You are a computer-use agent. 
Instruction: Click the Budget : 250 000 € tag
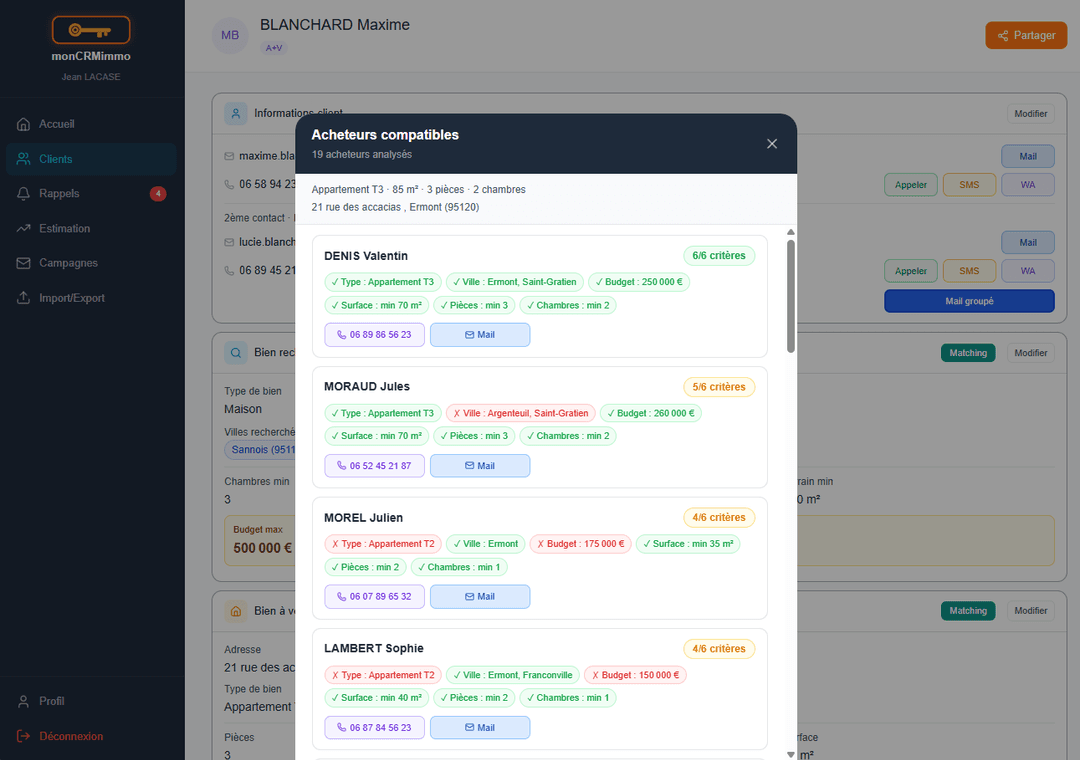point(639,282)
